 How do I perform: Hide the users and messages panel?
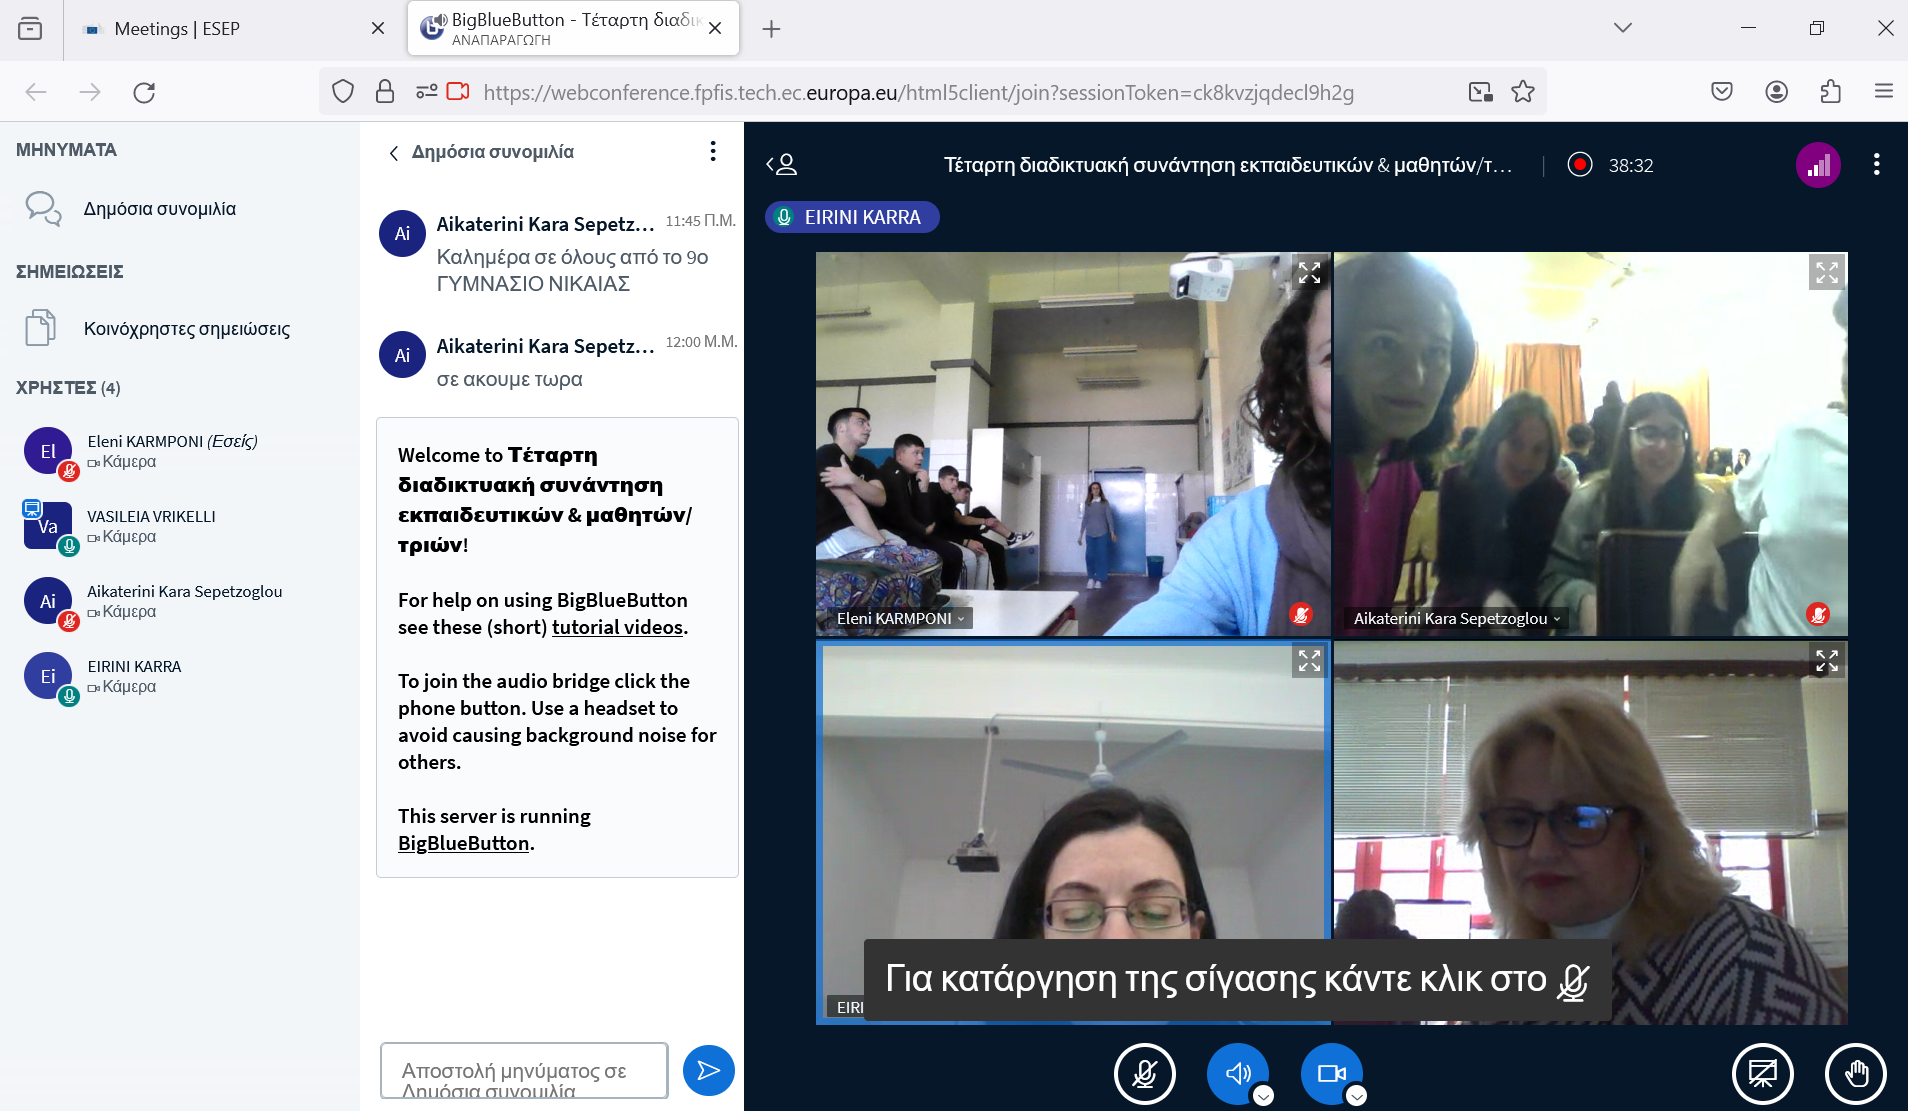[781, 165]
